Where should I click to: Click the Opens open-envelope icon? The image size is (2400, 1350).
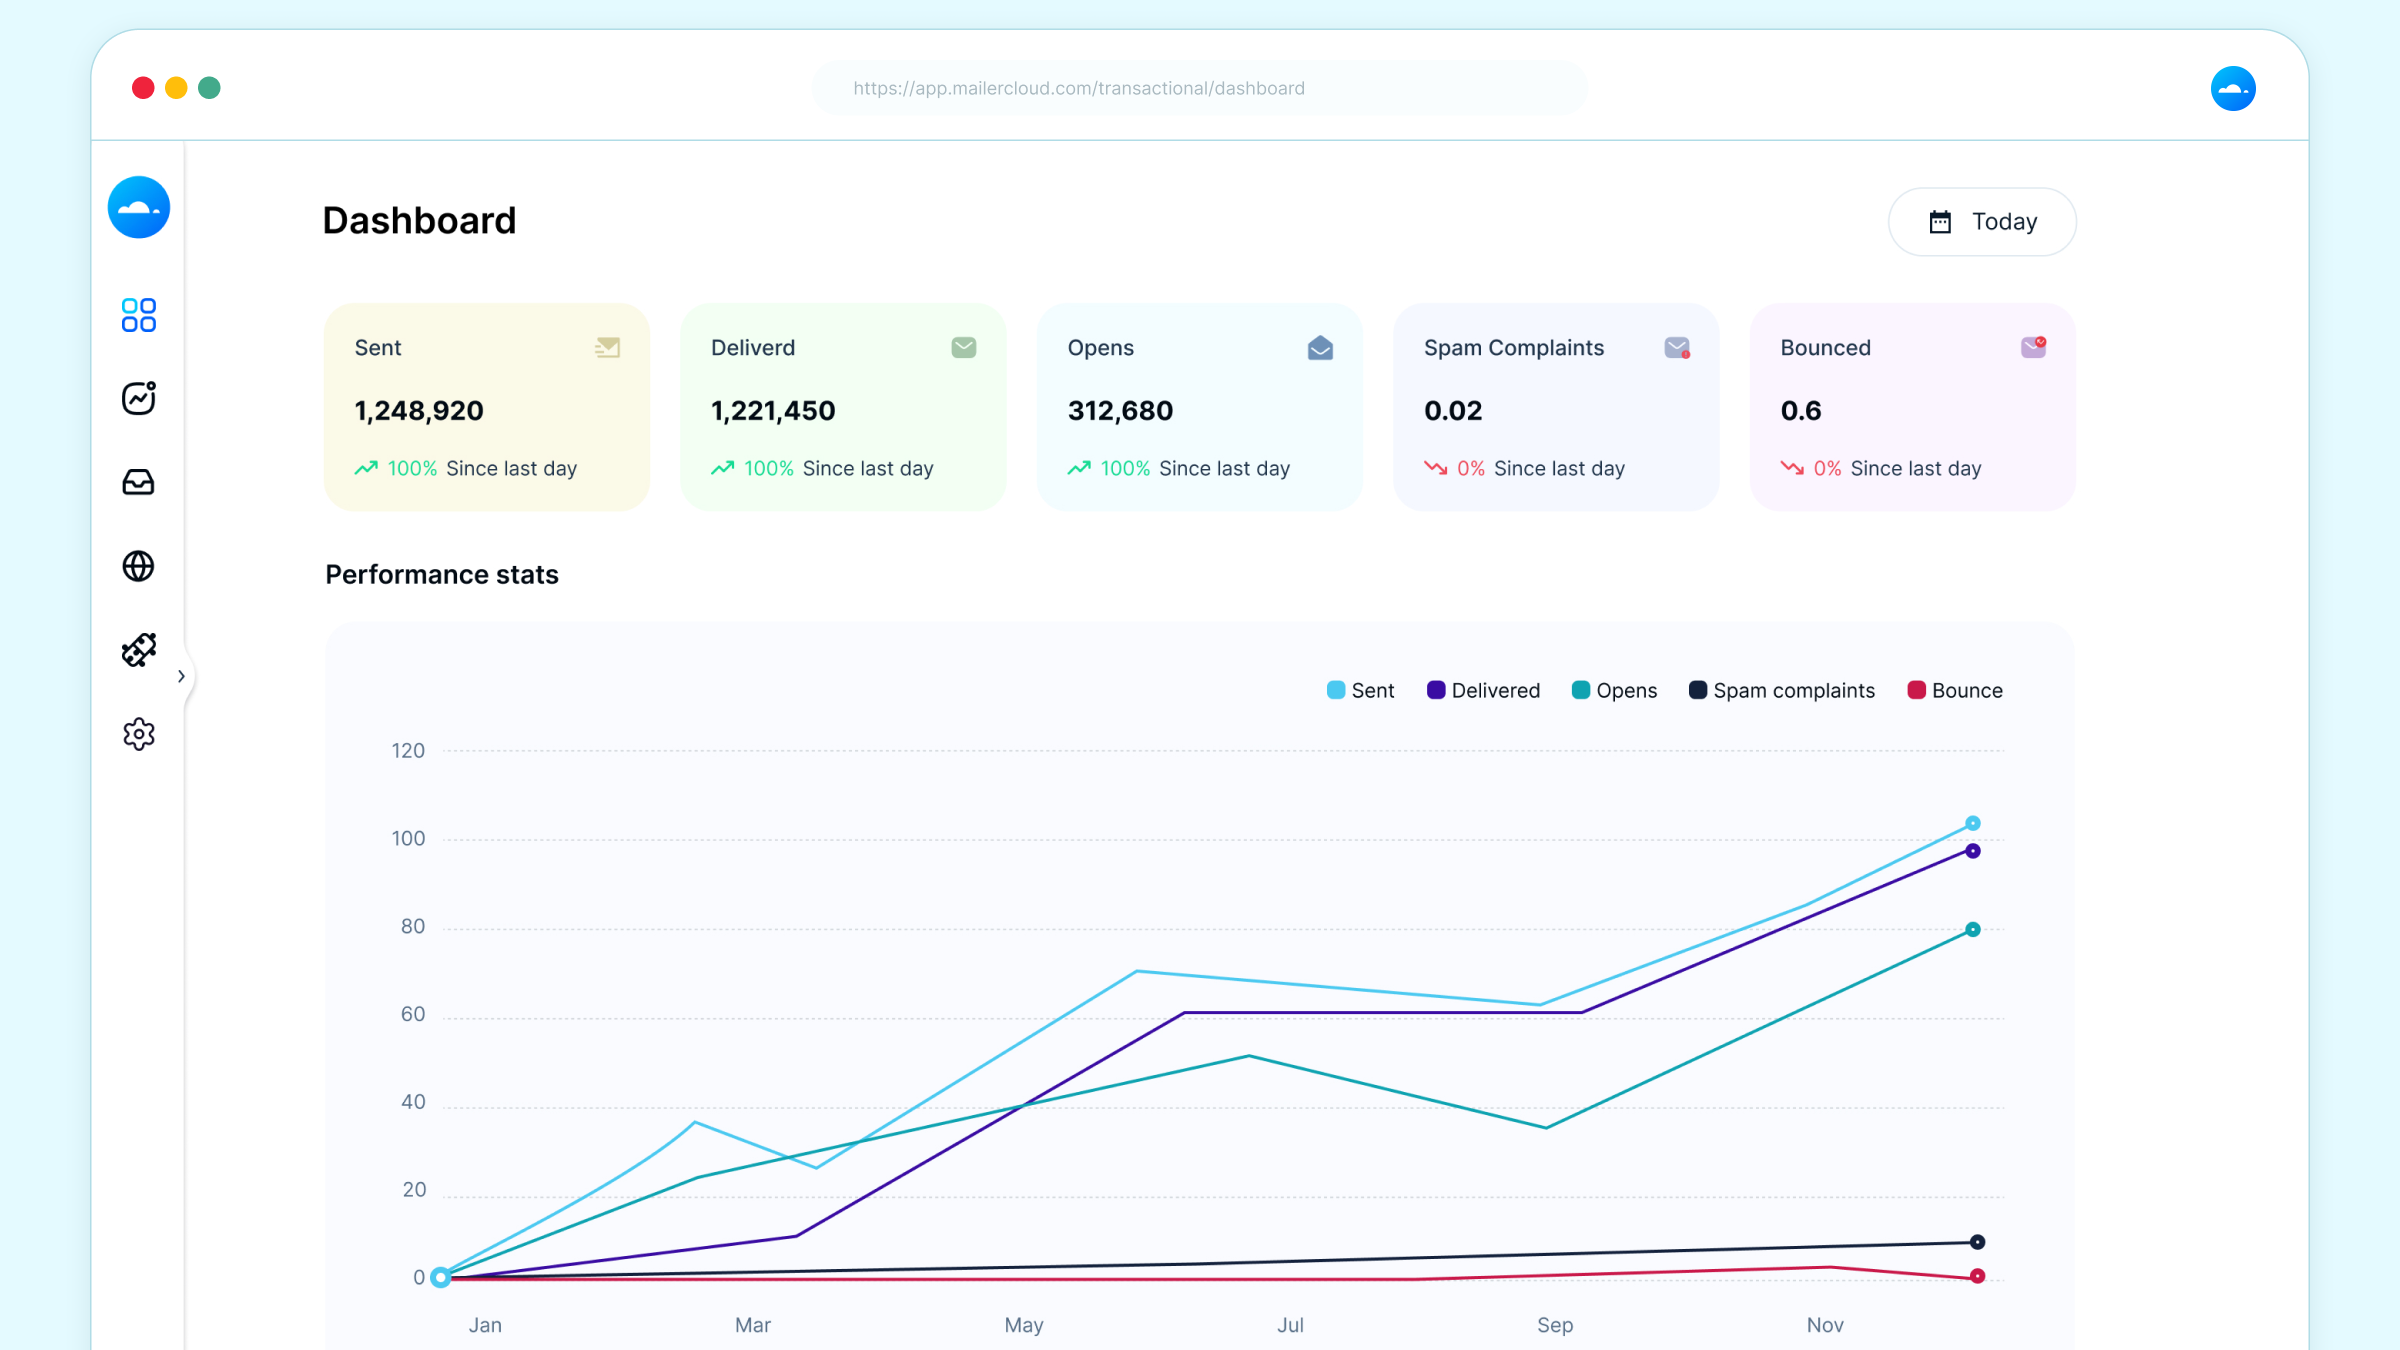click(x=1320, y=347)
